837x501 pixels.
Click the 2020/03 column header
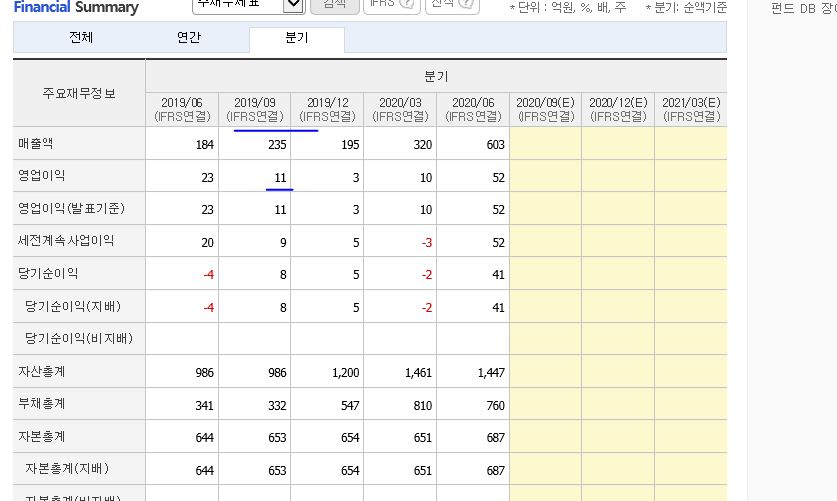[x=400, y=109]
